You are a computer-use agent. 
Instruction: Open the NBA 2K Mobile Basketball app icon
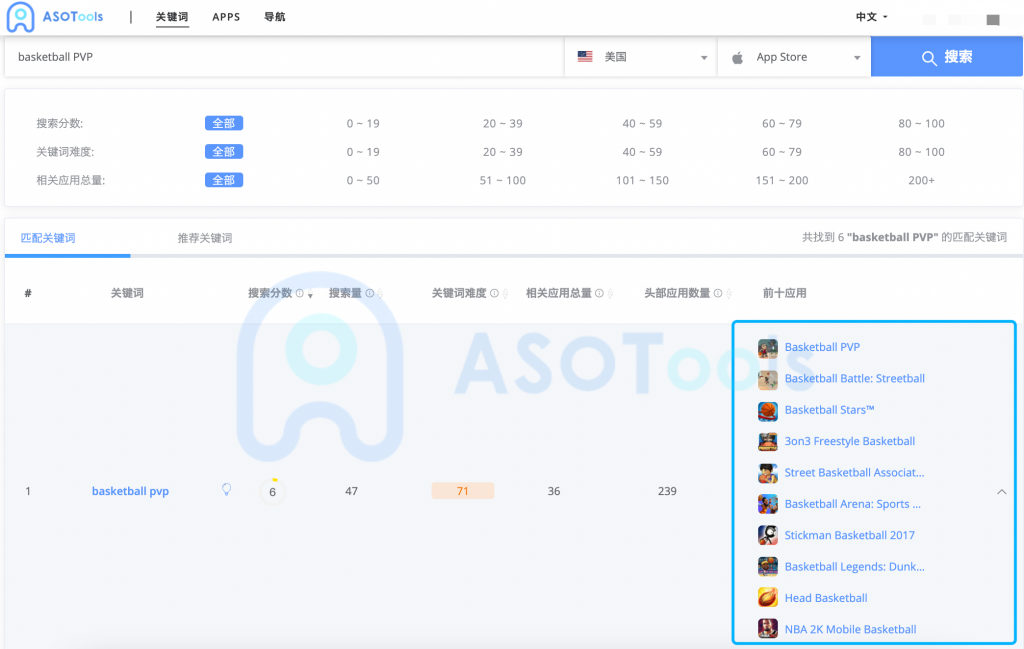click(x=767, y=629)
